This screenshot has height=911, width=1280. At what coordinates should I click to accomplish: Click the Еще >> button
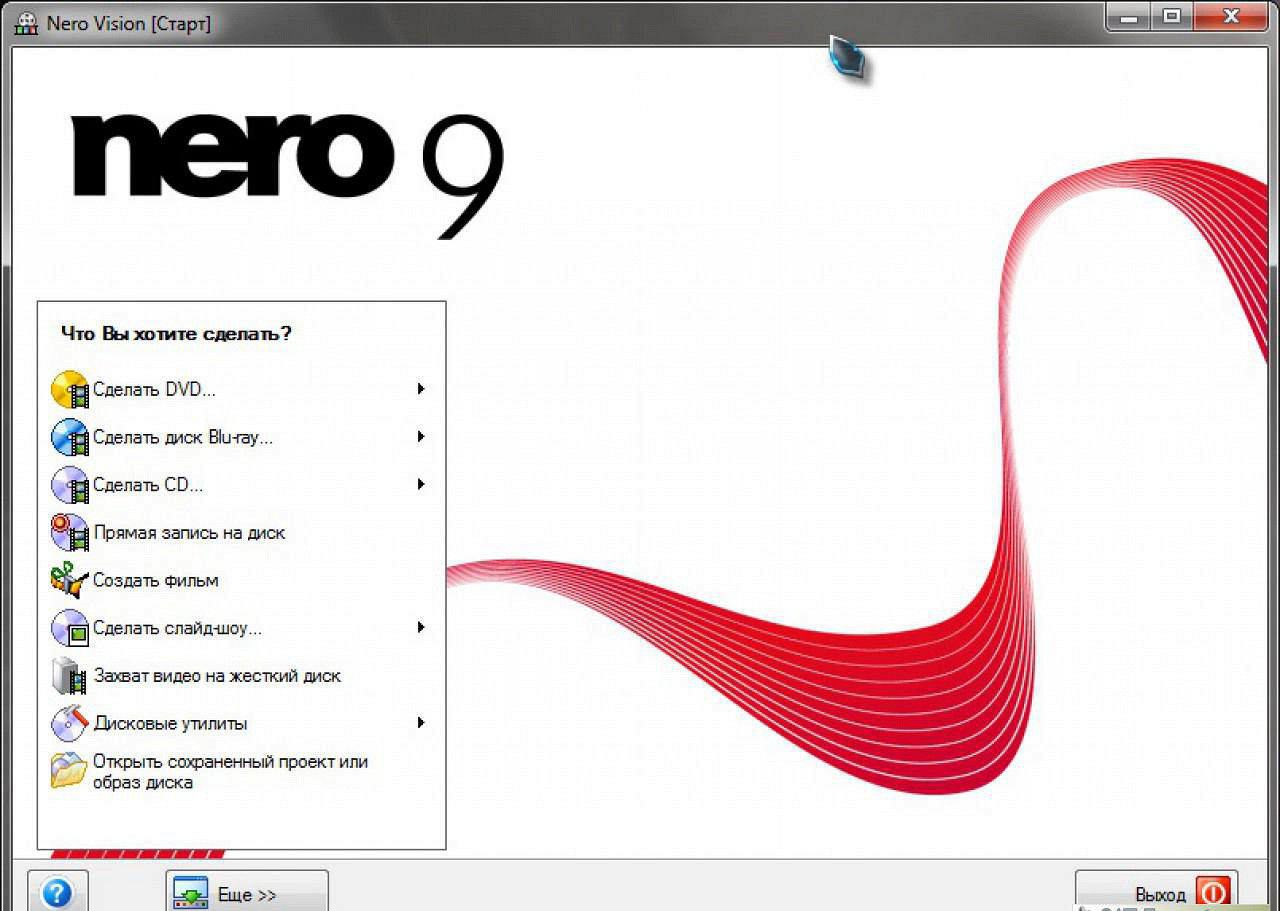click(247, 891)
